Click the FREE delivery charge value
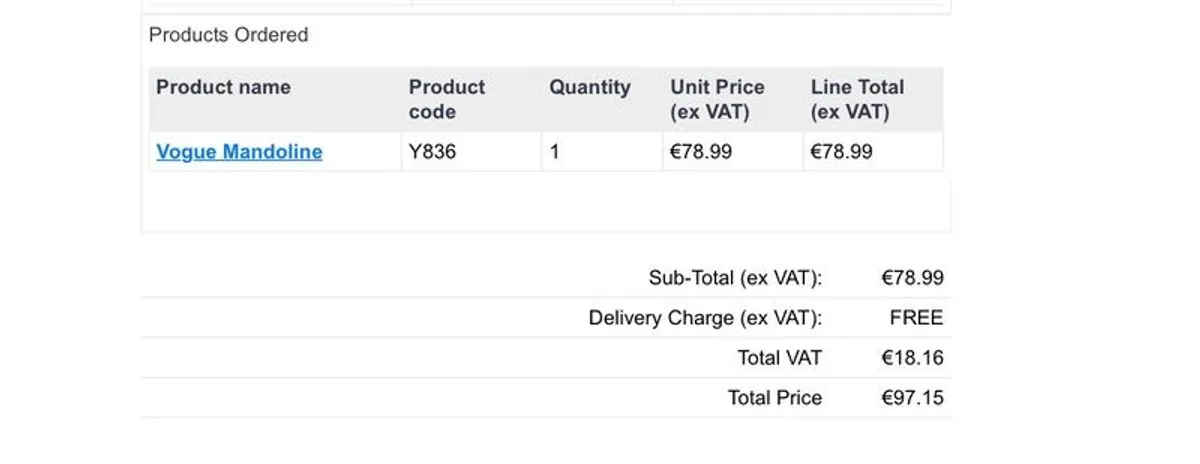 [x=916, y=318]
